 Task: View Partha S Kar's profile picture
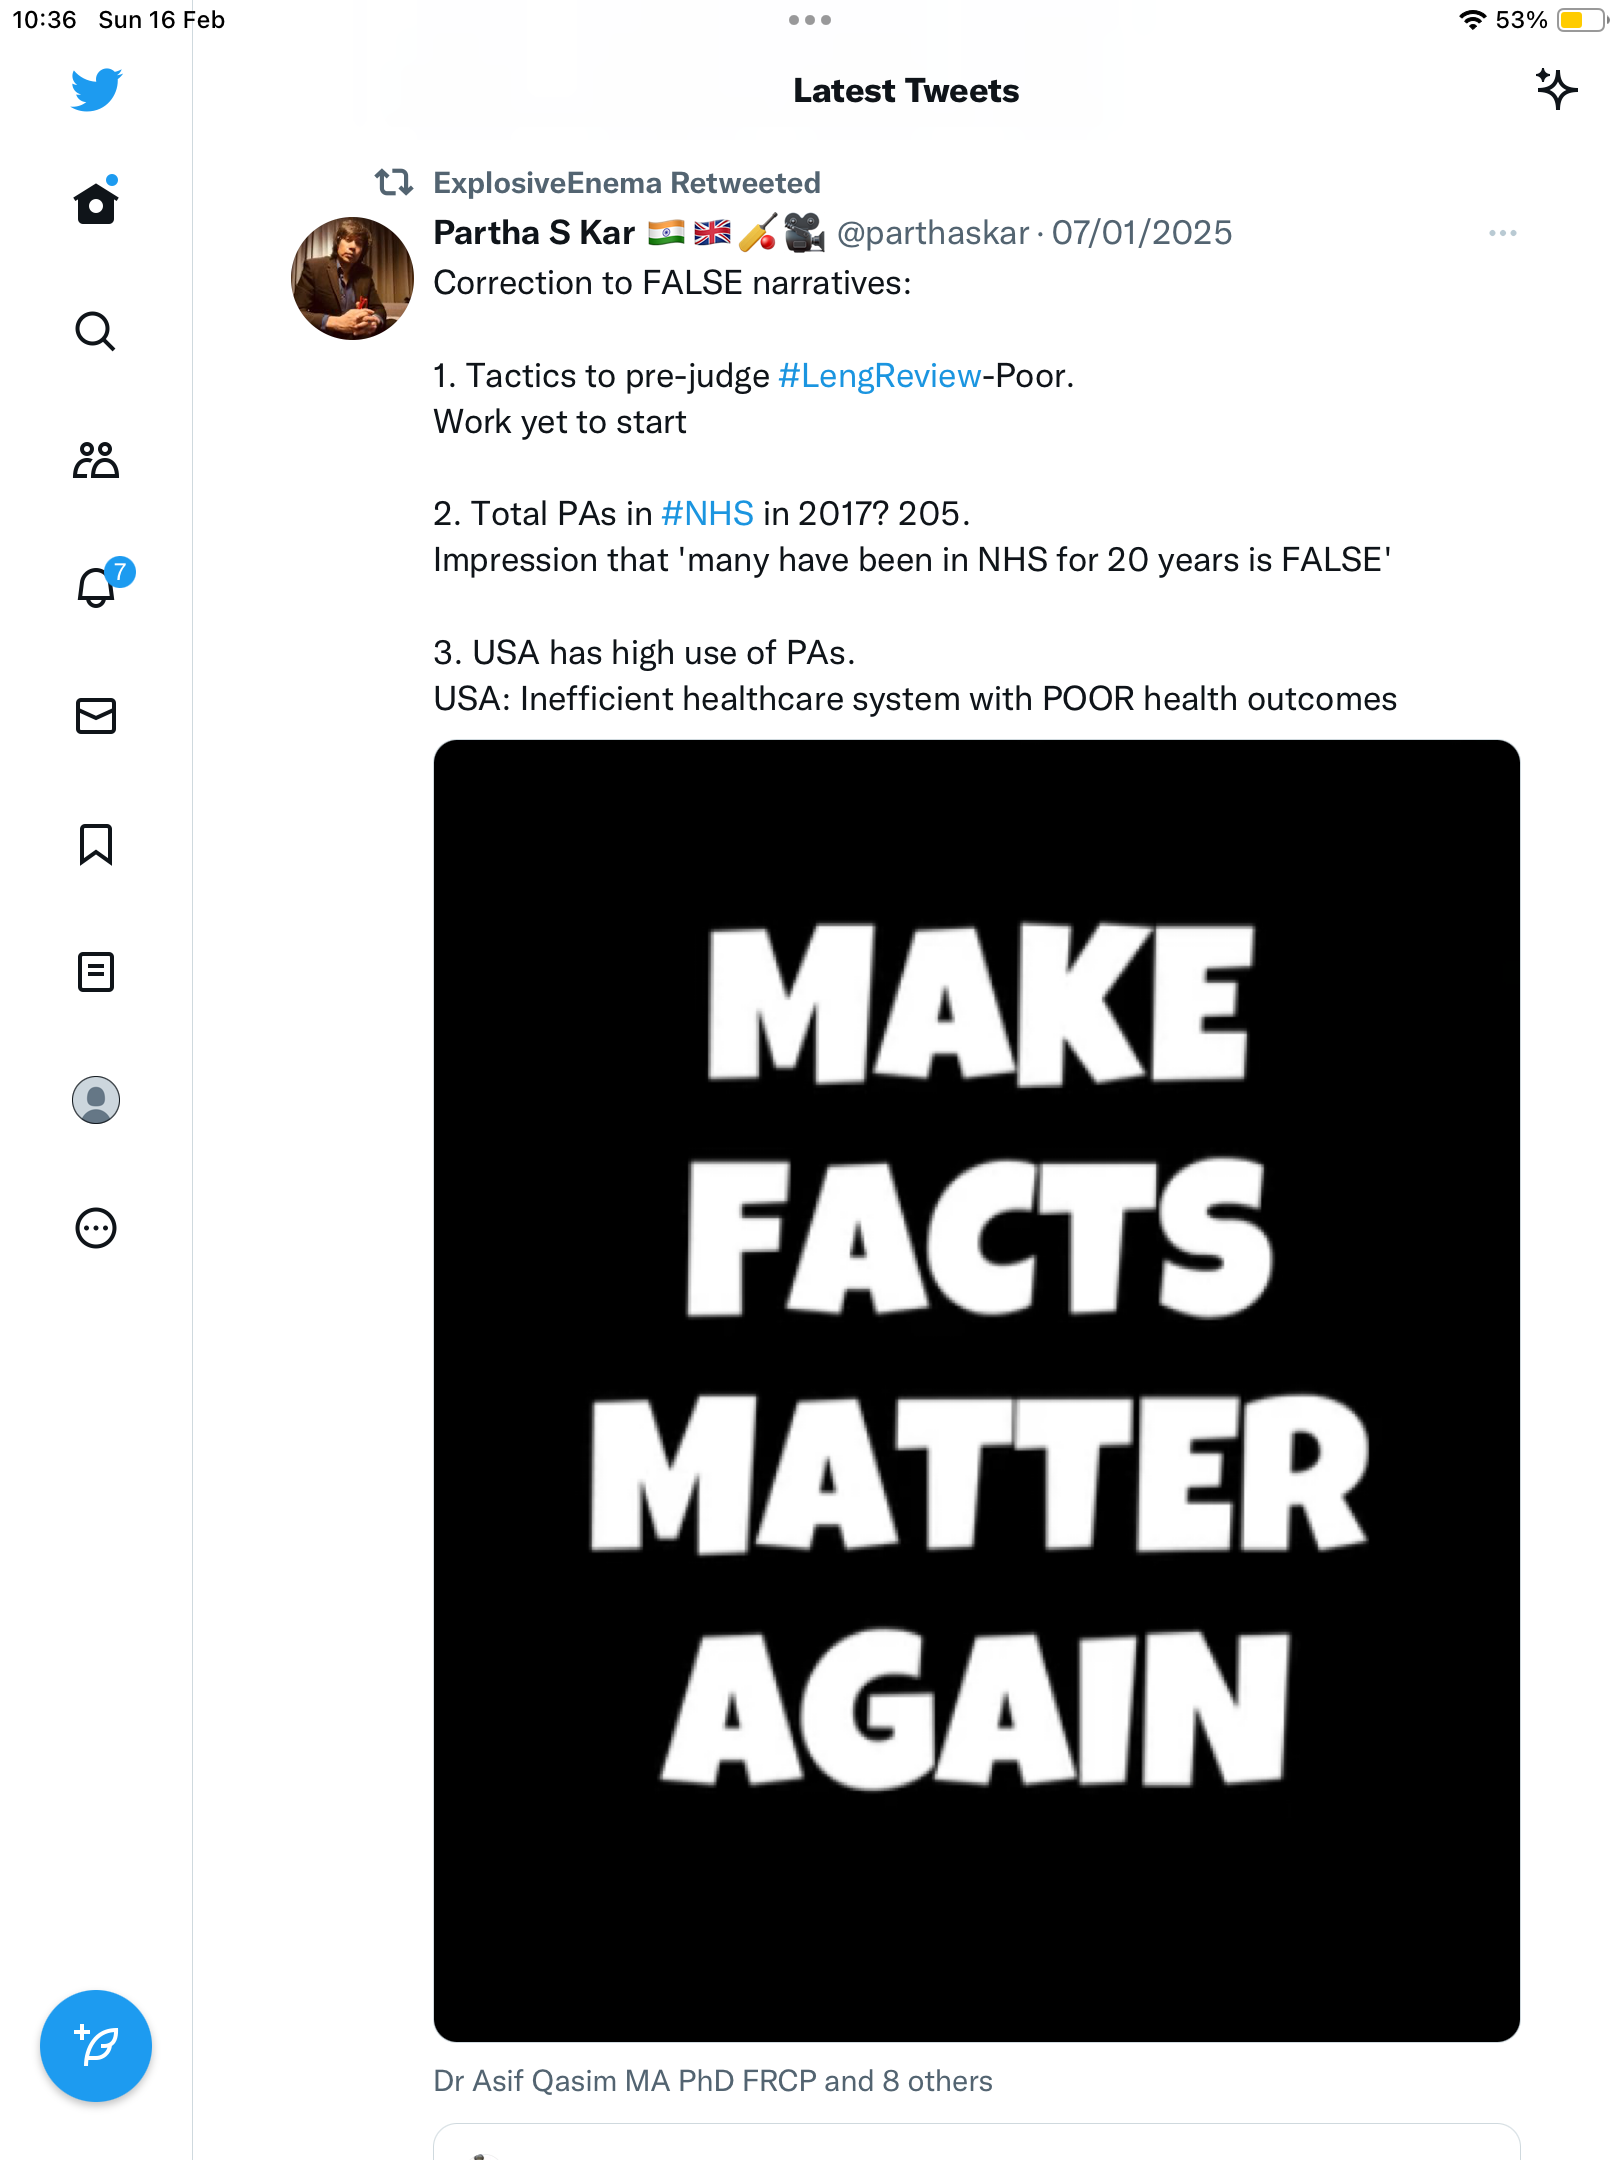coord(352,278)
